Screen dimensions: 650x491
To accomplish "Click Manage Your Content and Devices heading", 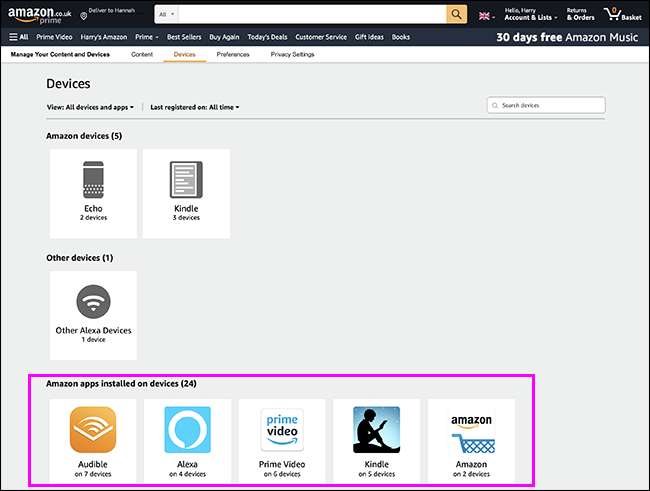I will [60, 54].
